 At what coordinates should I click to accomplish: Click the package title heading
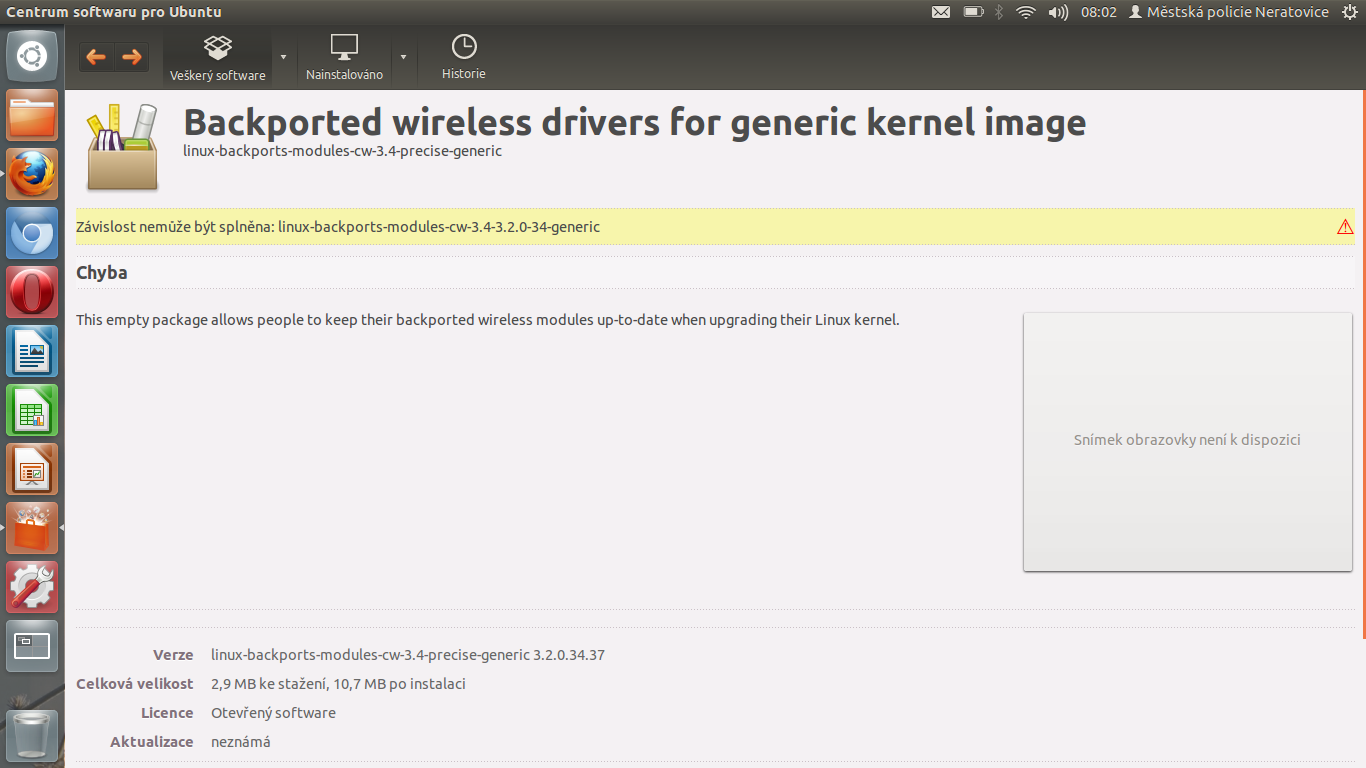(x=634, y=122)
